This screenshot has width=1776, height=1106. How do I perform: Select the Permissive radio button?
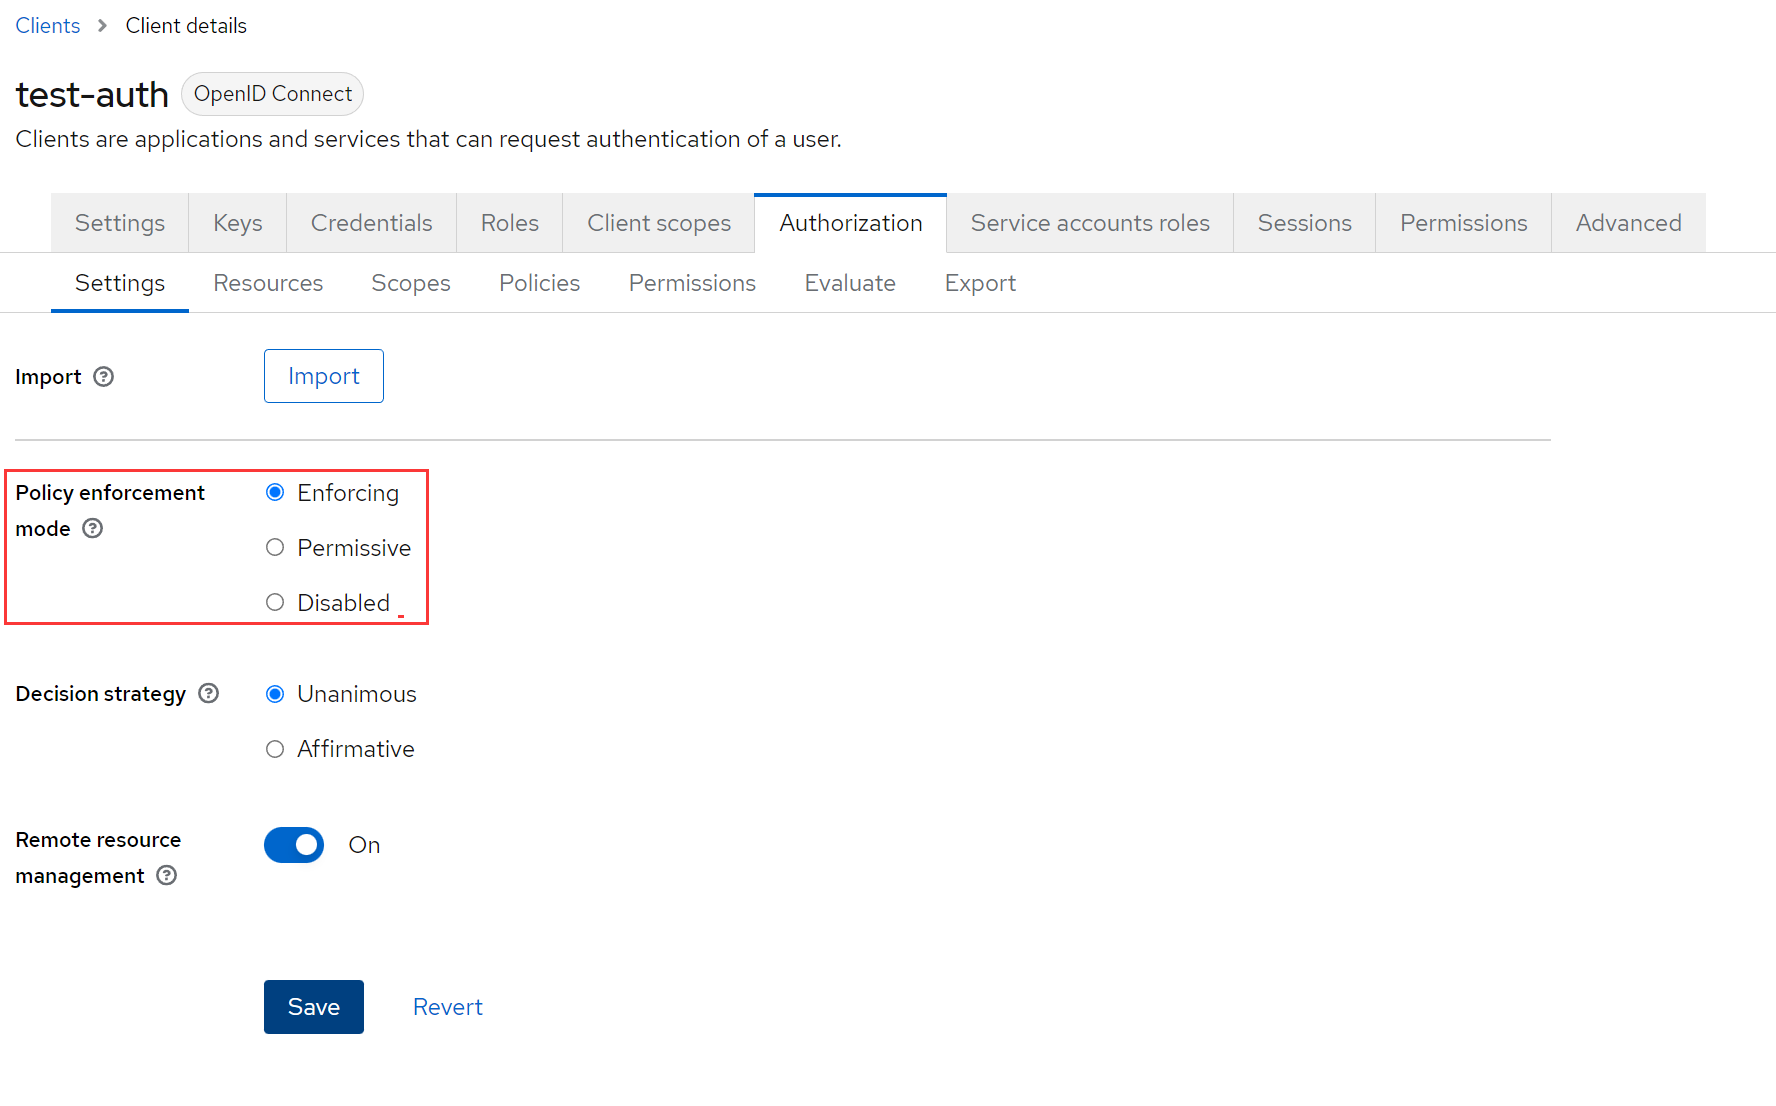275,547
